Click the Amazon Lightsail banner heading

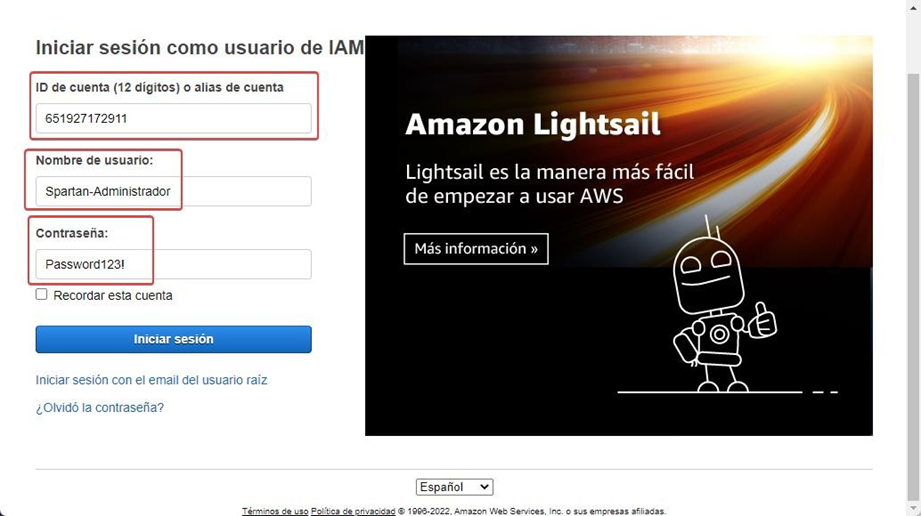[533, 124]
